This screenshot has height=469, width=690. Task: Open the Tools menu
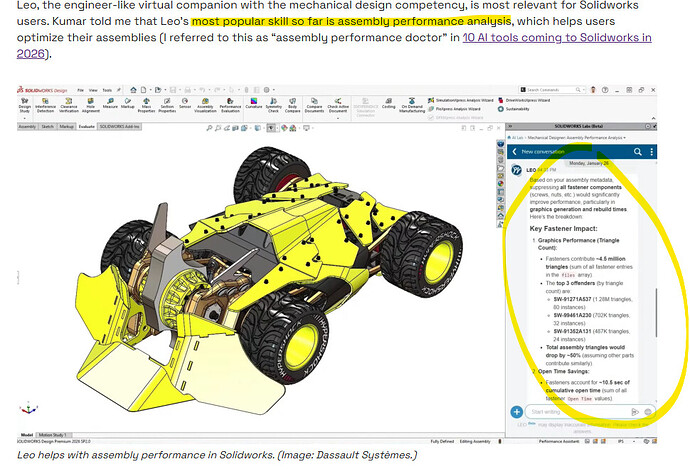[107, 90]
